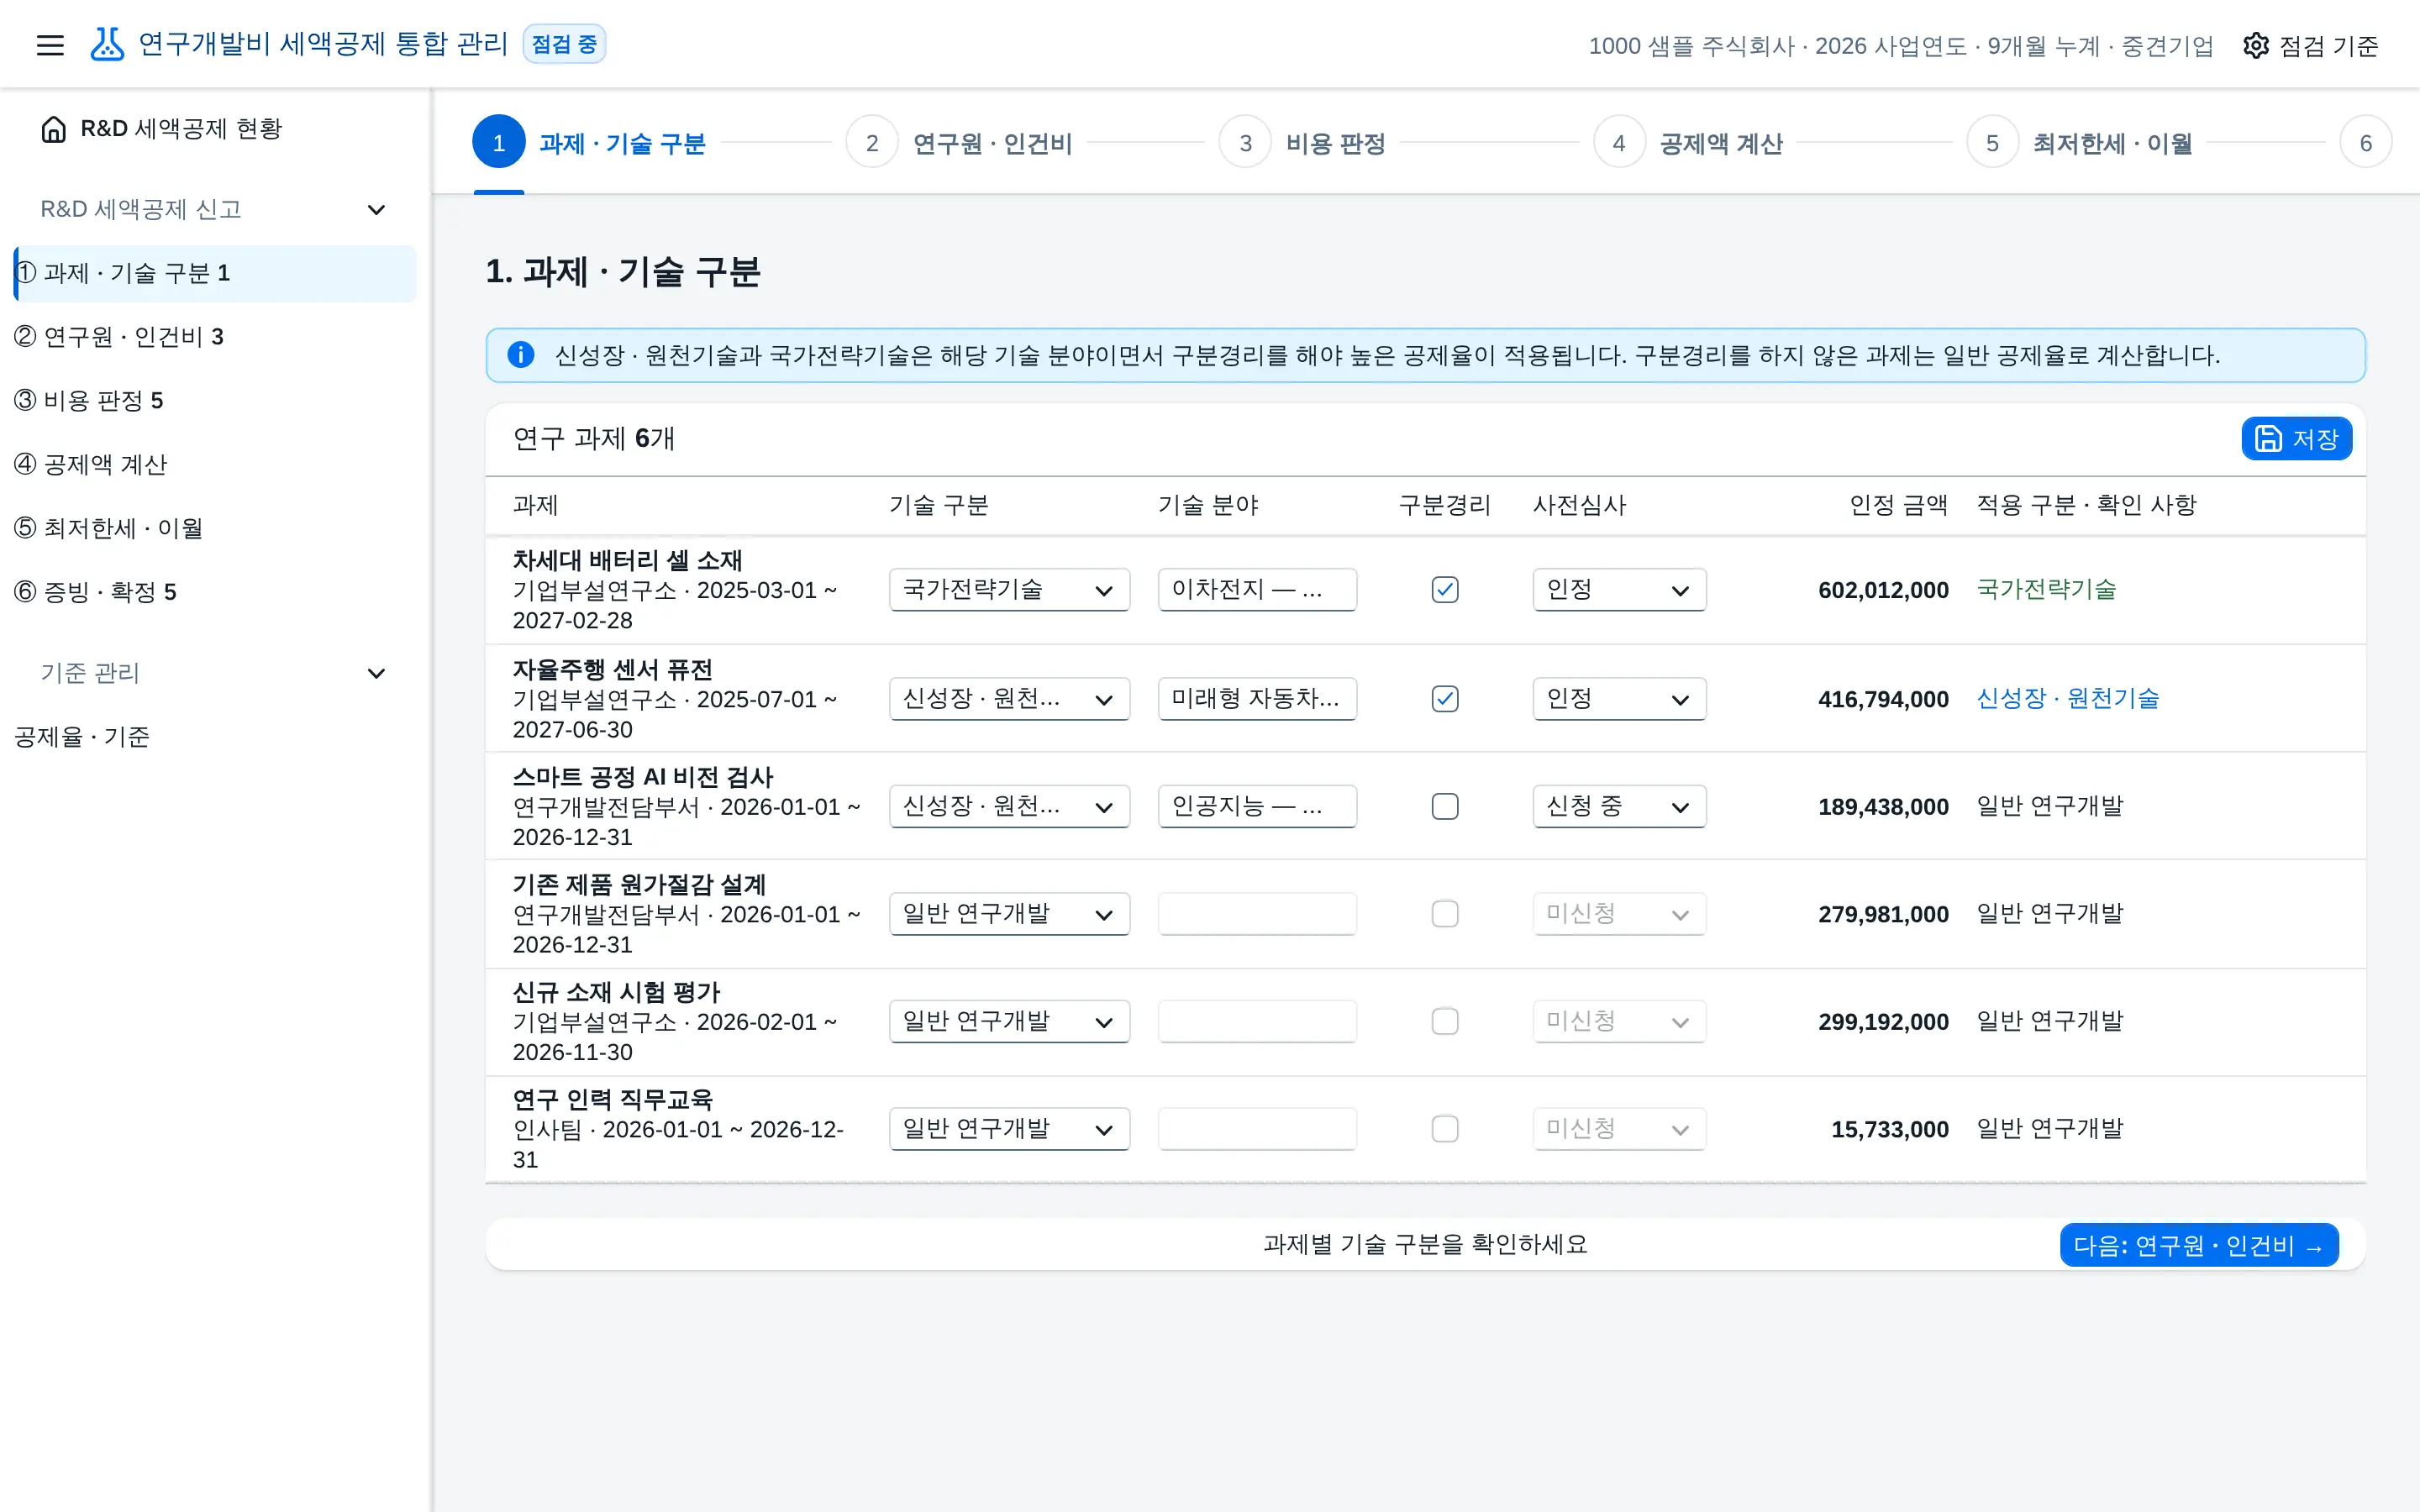Click the floppy disk icon on 저장 button
This screenshot has height=1512, width=2420.
[2269, 439]
